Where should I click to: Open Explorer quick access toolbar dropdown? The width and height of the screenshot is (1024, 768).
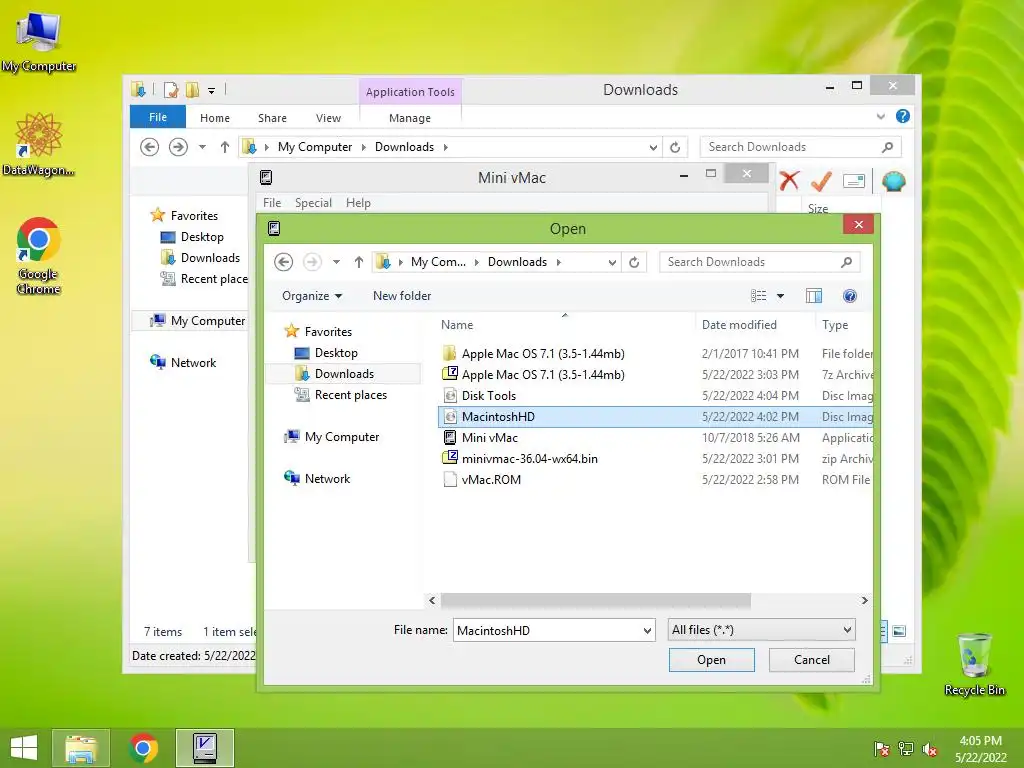coord(212,91)
